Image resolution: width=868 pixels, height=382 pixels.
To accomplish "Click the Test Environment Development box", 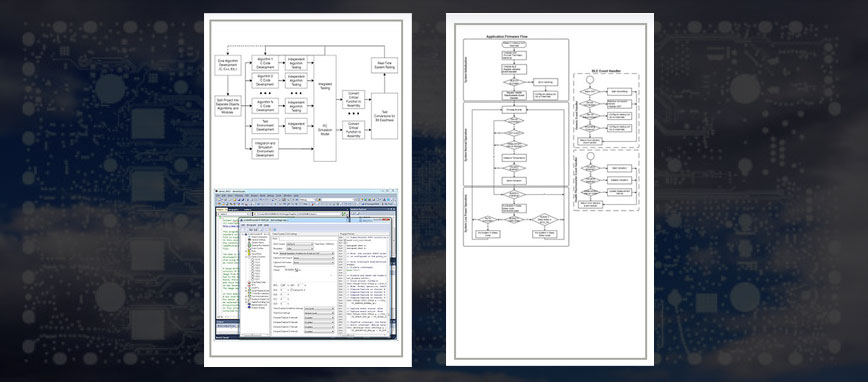I will point(265,126).
